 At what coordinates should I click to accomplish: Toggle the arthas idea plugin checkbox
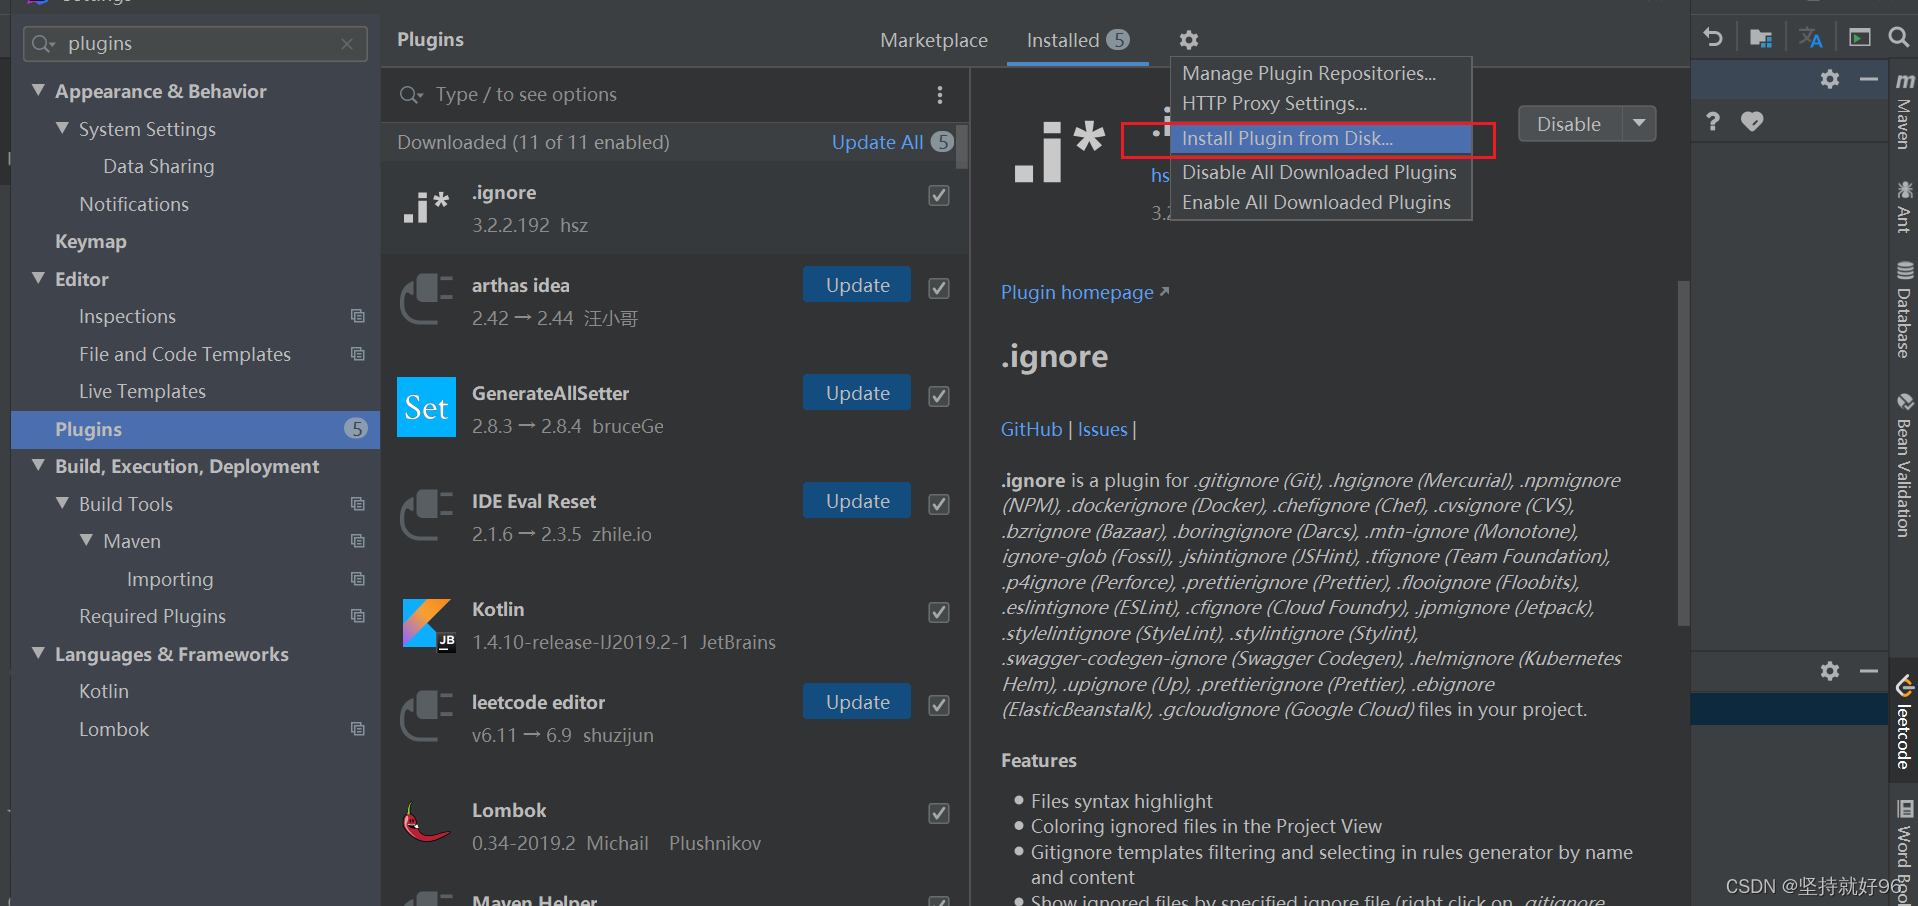click(939, 288)
